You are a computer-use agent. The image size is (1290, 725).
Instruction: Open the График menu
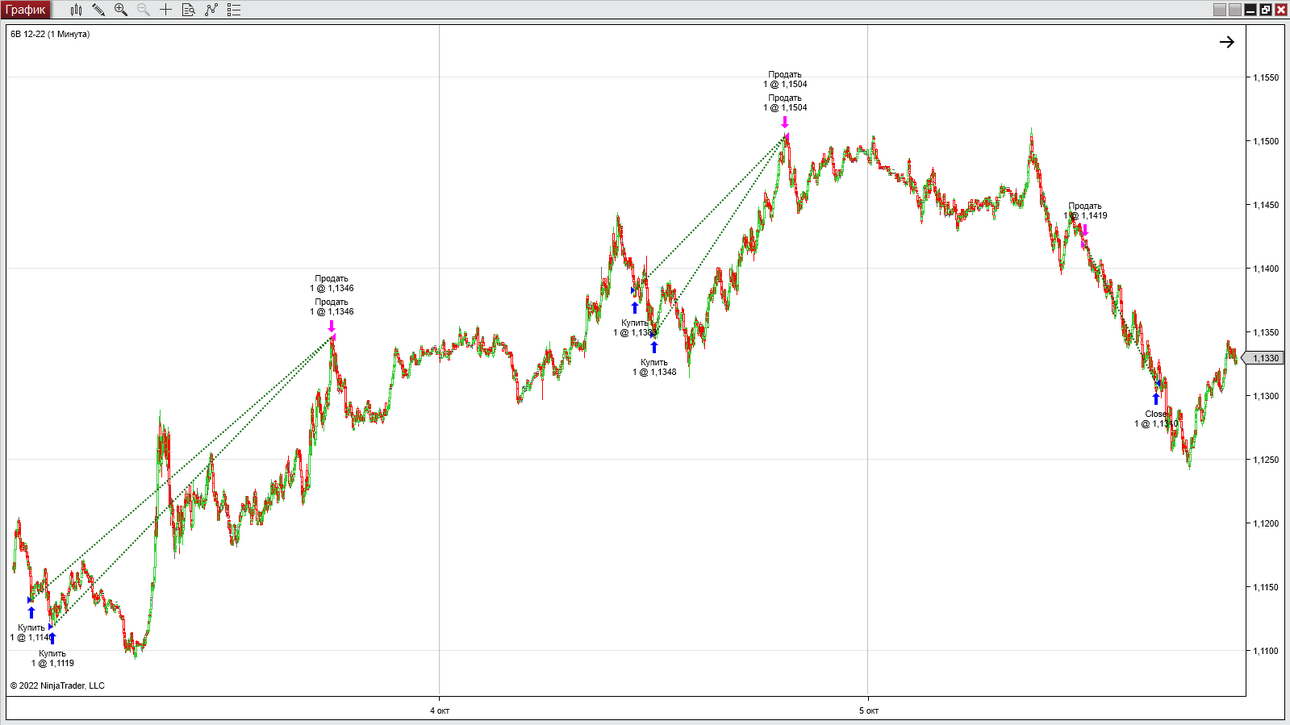coord(26,10)
